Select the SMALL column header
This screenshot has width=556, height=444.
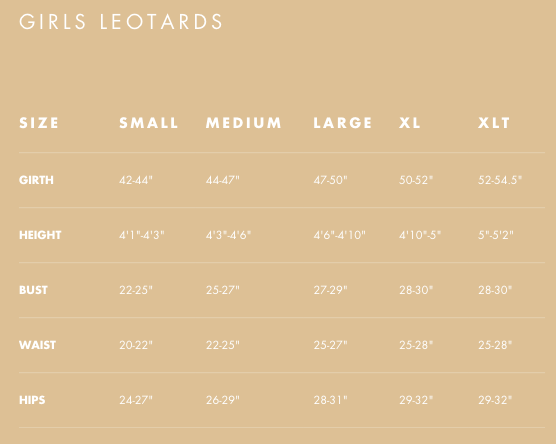pyautogui.click(x=149, y=123)
